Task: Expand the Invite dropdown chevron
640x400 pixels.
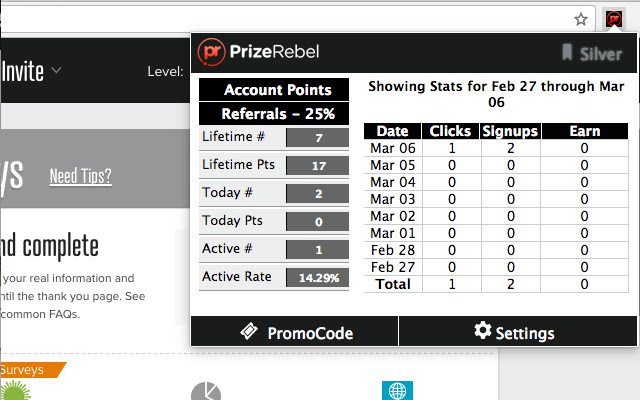Action: [57, 71]
